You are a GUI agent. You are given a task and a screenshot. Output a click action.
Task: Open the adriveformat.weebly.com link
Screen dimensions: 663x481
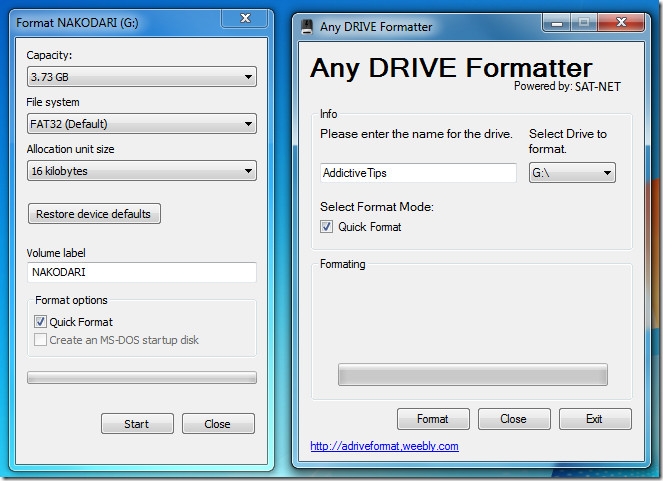pyautogui.click(x=384, y=446)
